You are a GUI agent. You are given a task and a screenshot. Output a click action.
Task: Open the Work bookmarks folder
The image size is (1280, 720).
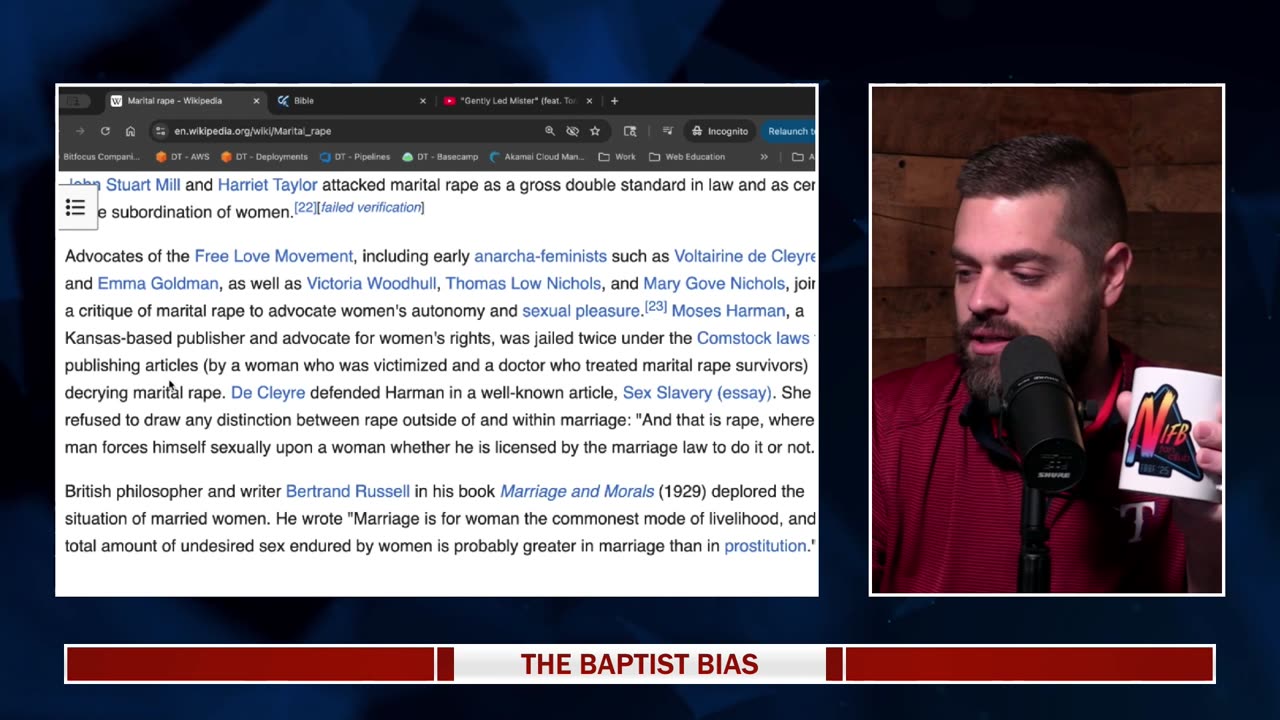tap(617, 157)
